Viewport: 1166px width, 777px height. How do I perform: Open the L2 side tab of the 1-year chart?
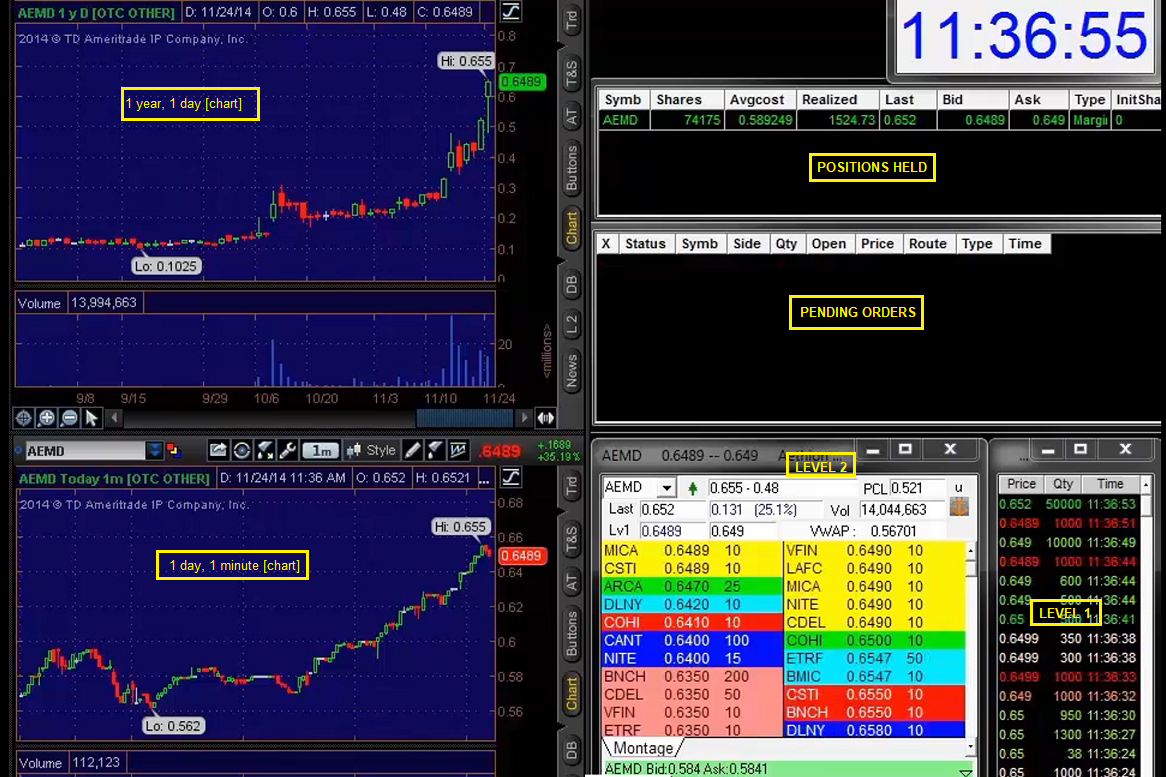tap(571, 324)
